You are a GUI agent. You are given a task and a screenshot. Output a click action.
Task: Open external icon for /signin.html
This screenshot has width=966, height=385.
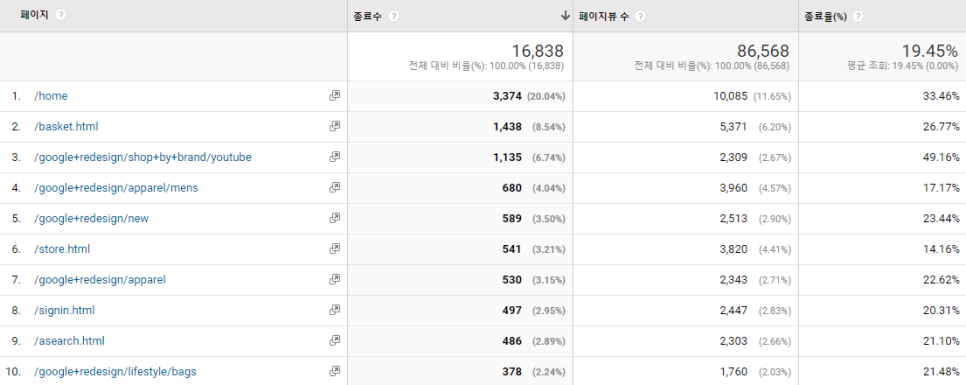(x=335, y=310)
